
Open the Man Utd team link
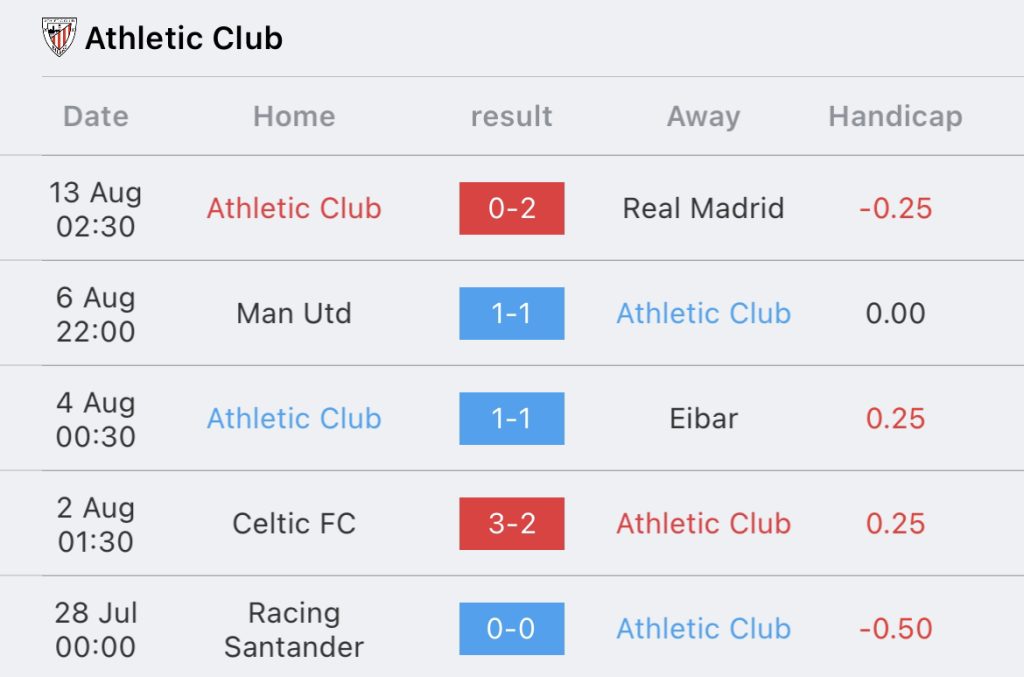[x=294, y=314]
